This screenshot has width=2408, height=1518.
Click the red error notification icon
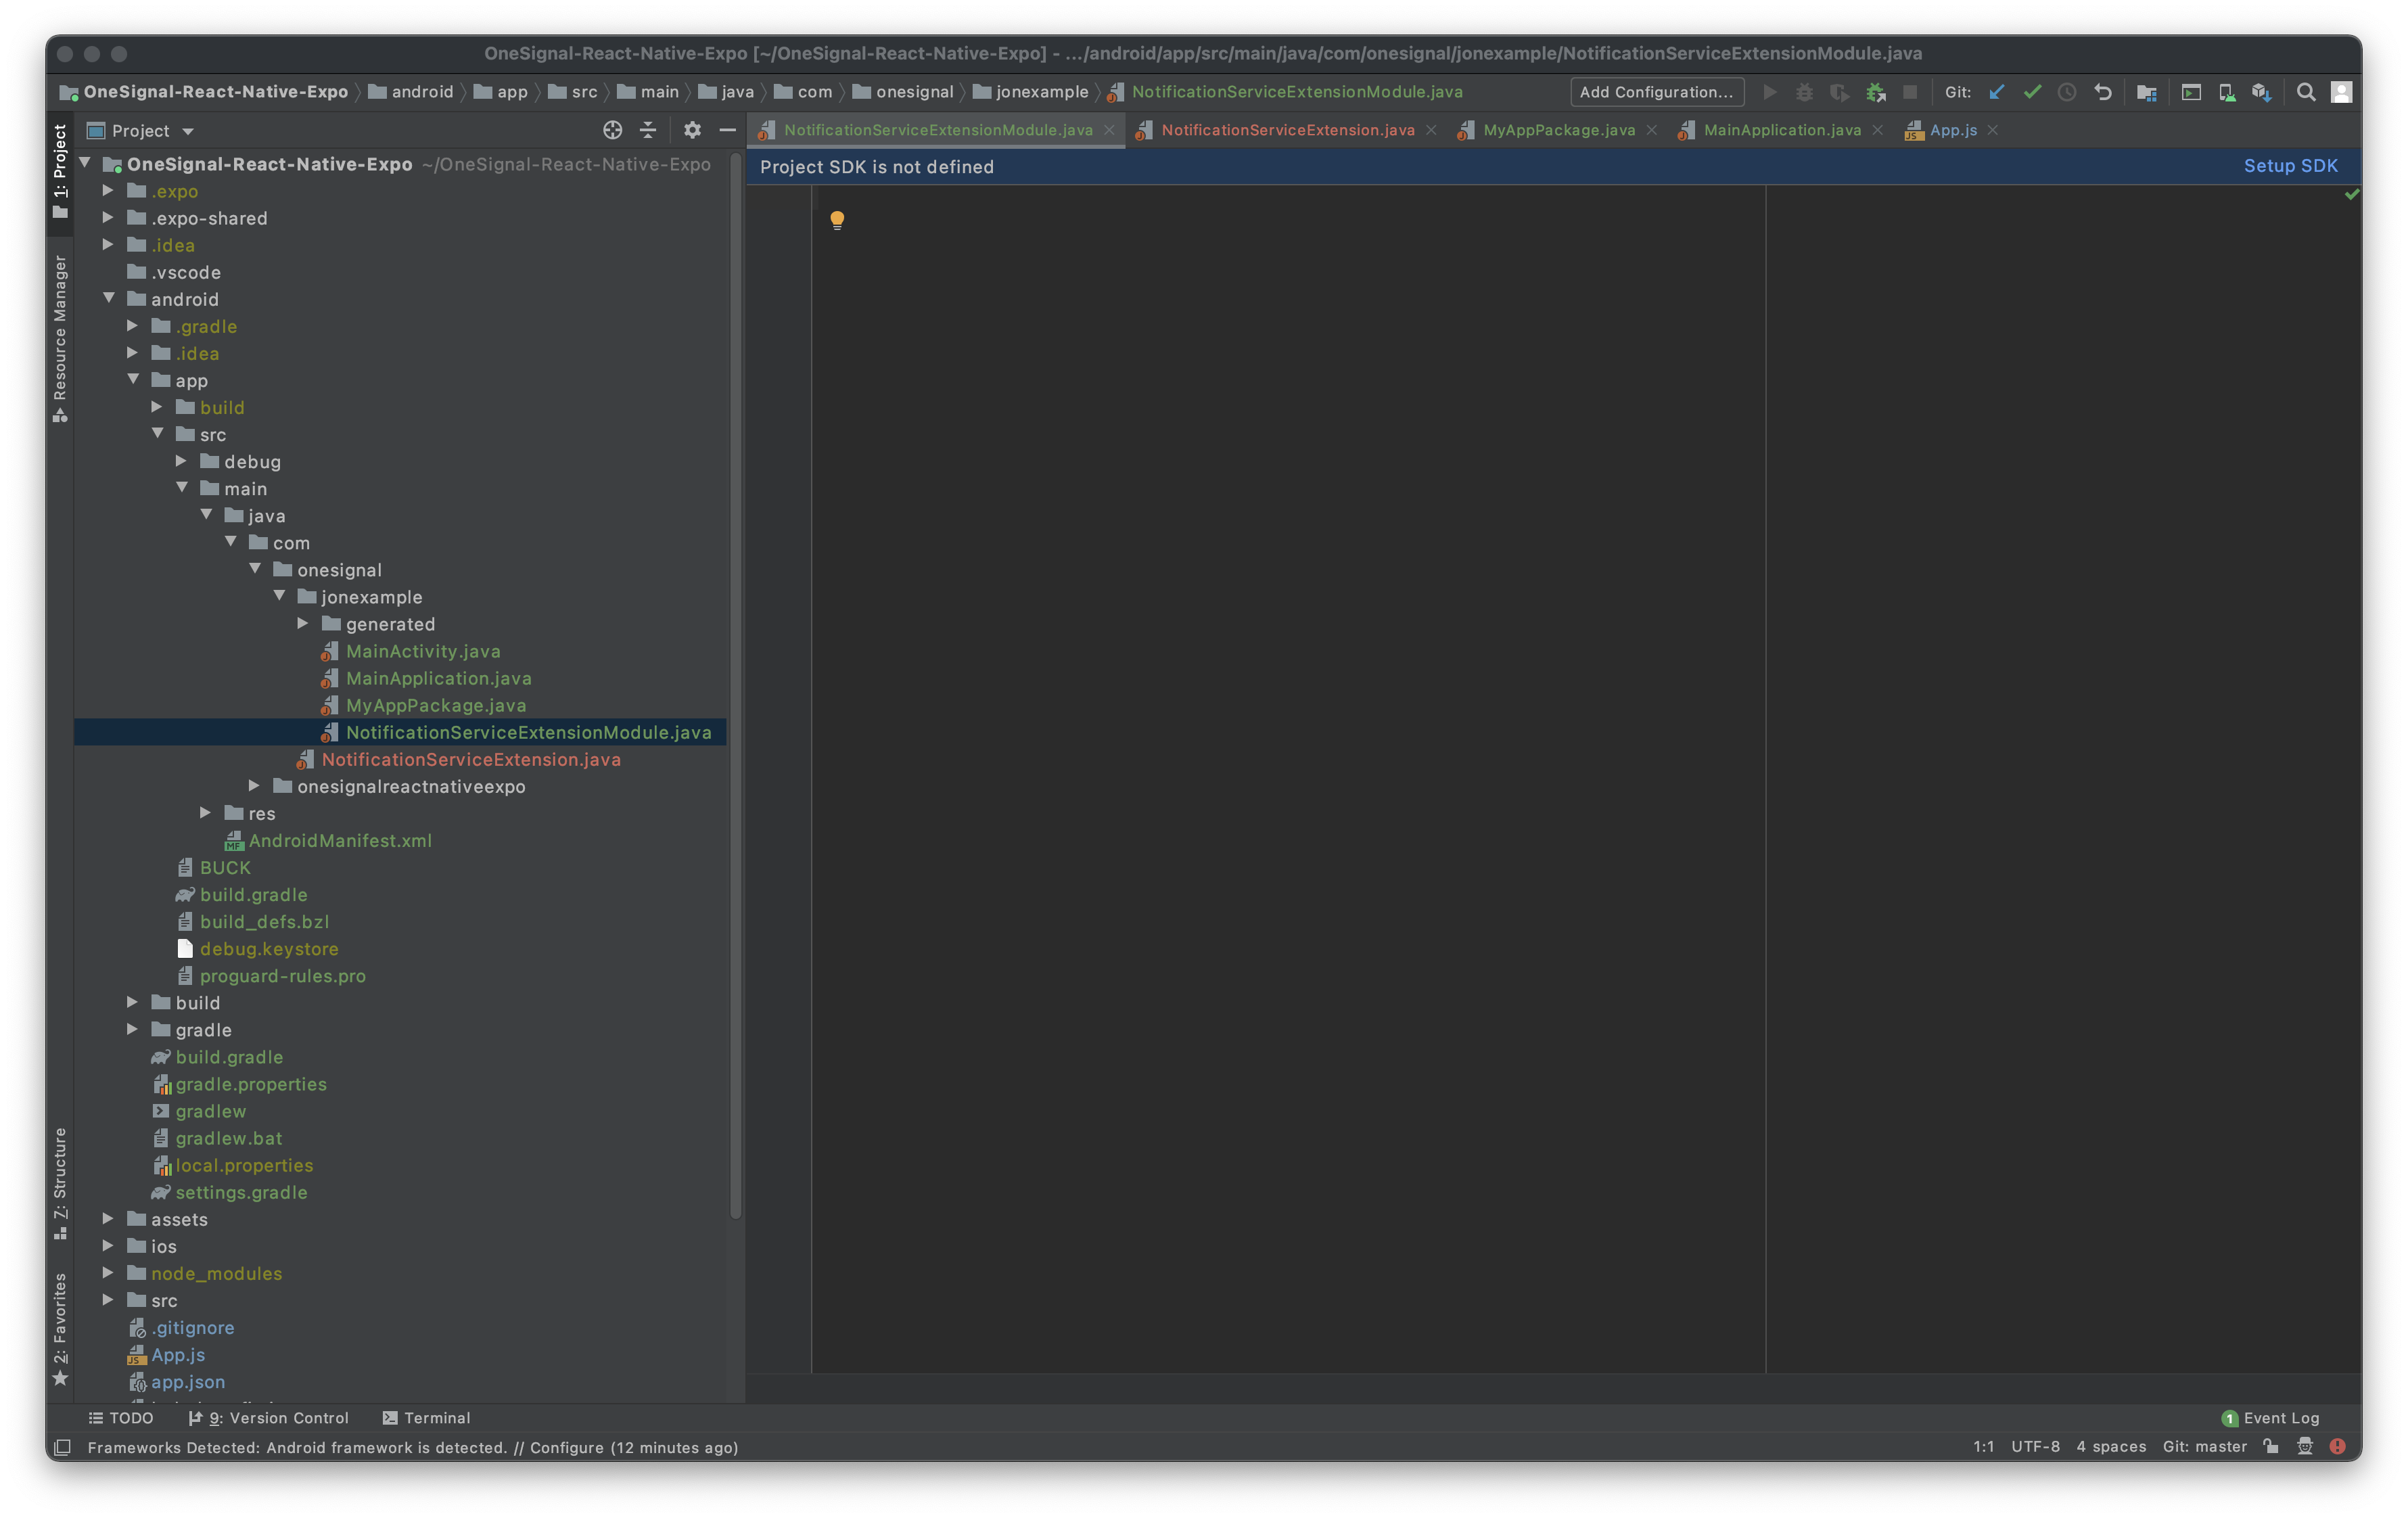point(2337,1446)
